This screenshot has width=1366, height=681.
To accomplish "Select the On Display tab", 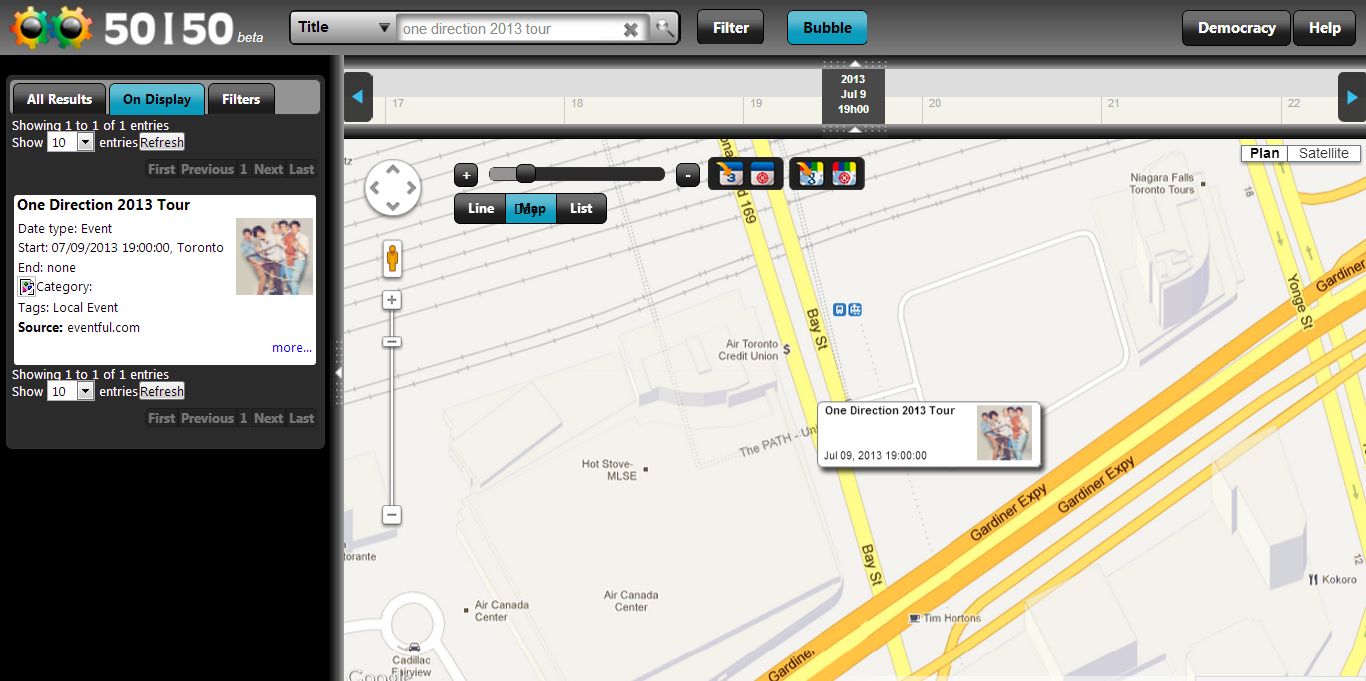I will pos(157,99).
